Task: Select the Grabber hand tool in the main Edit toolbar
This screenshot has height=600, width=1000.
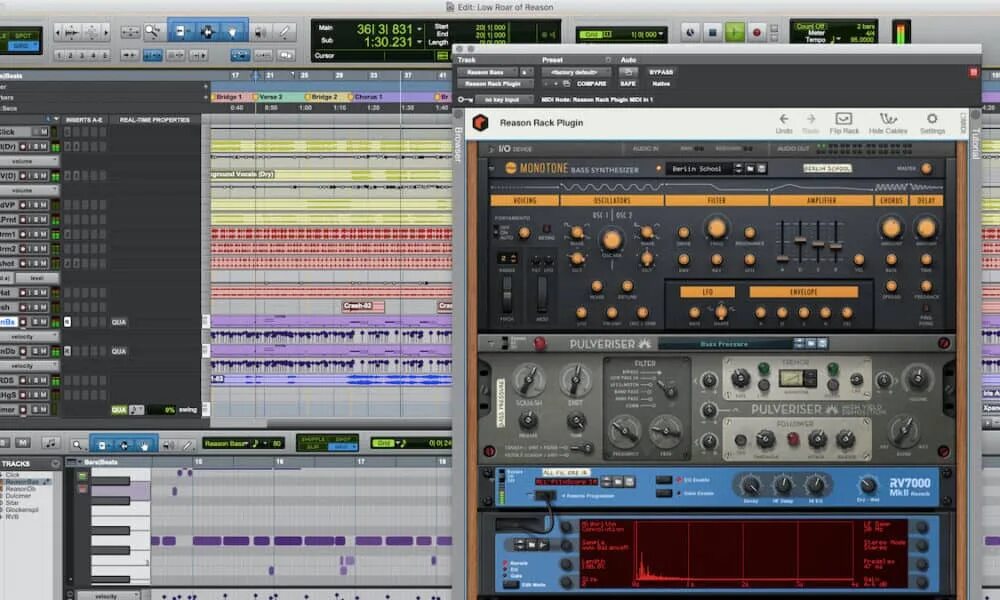Action: pos(233,31)
